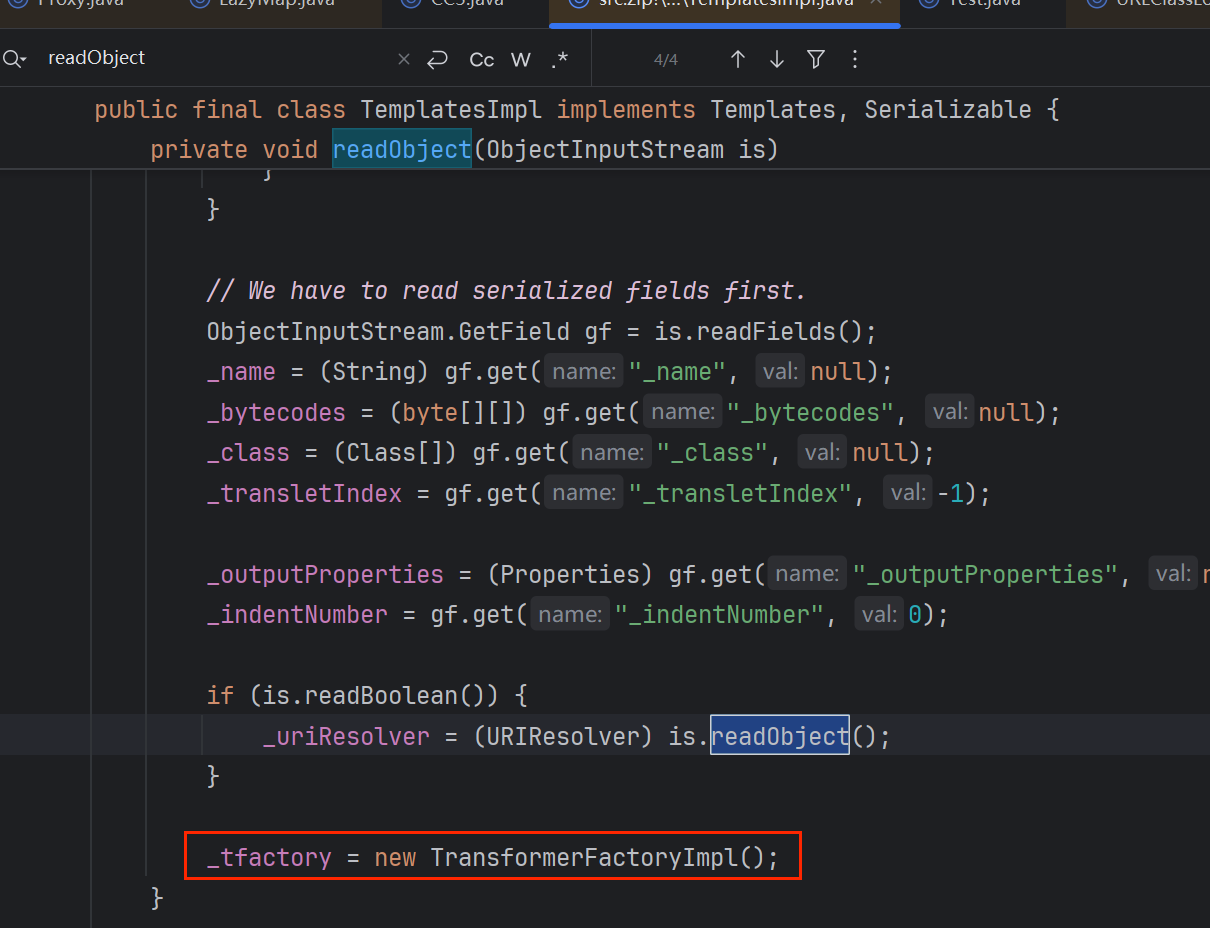Image resolution: width=1210 pixels, height=928 pixels.
Task: Insert new line in search field
Action: tap(437, 59)
